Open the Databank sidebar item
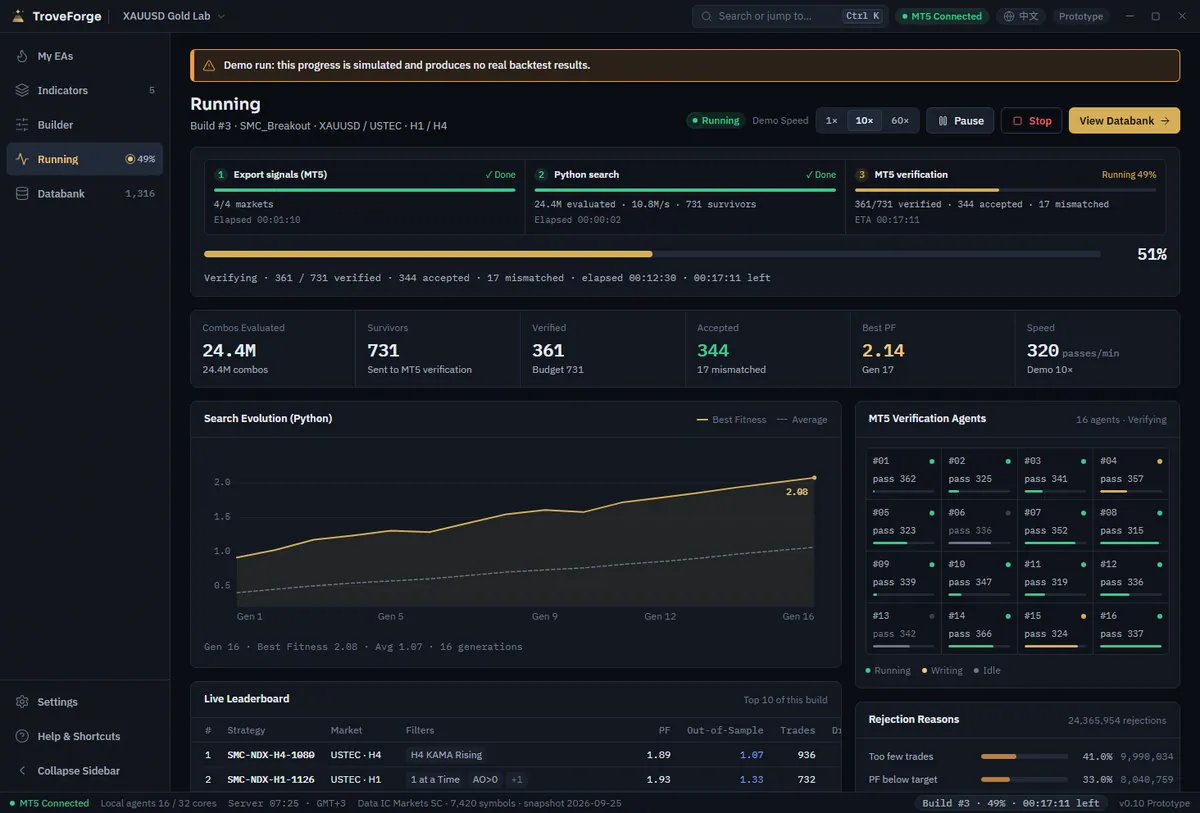The height and width of the screenshot is (813, 1200). tap(85, 193)
